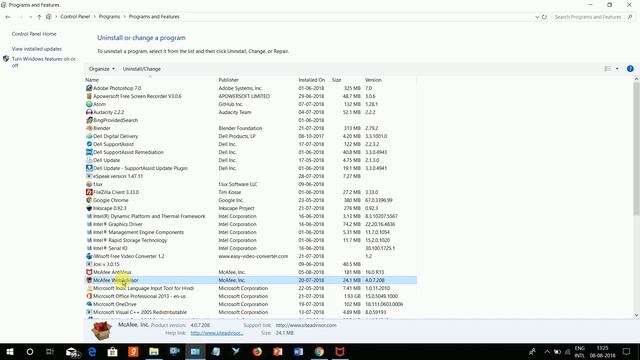Select the McAfee WebAdvisor row

pyautogui.click(x=251, y=280)
